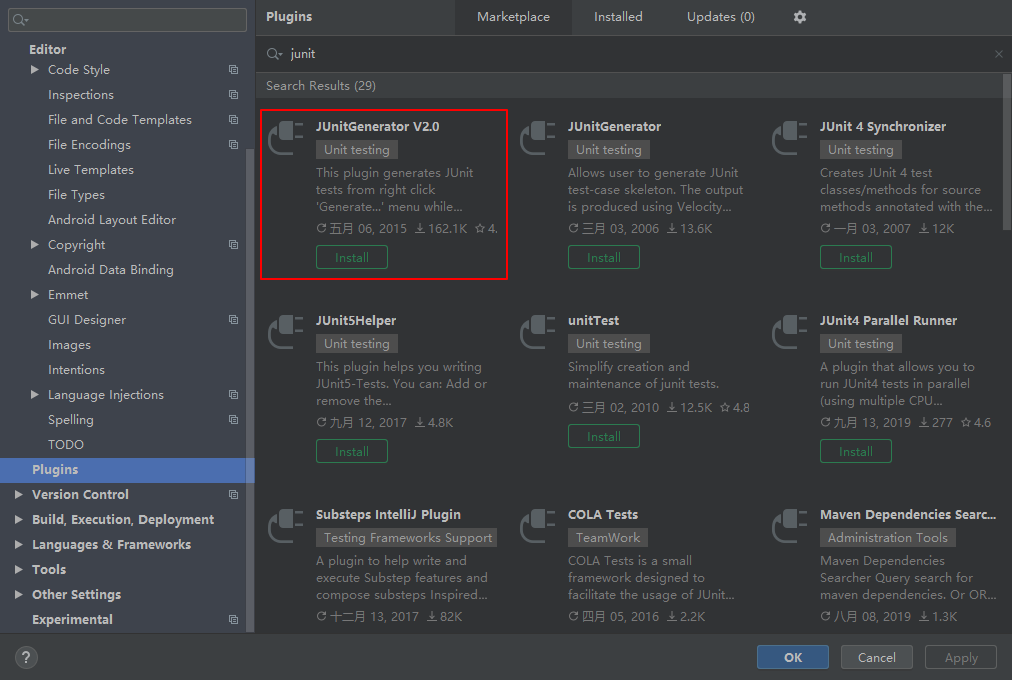Click plugin icon of Maven Dependencies Search

[x=789, y=526]
